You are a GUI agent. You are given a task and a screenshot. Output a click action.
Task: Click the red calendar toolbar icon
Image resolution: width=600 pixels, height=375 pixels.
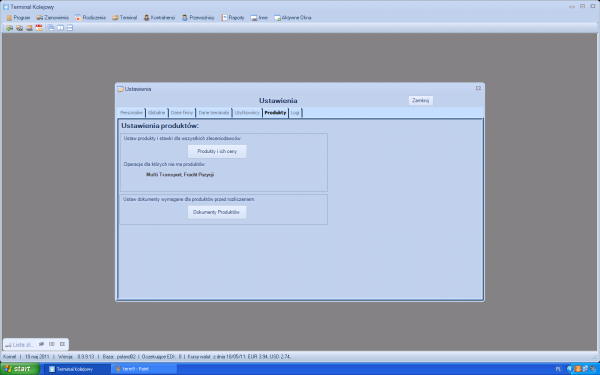click(x=39, y=28)
